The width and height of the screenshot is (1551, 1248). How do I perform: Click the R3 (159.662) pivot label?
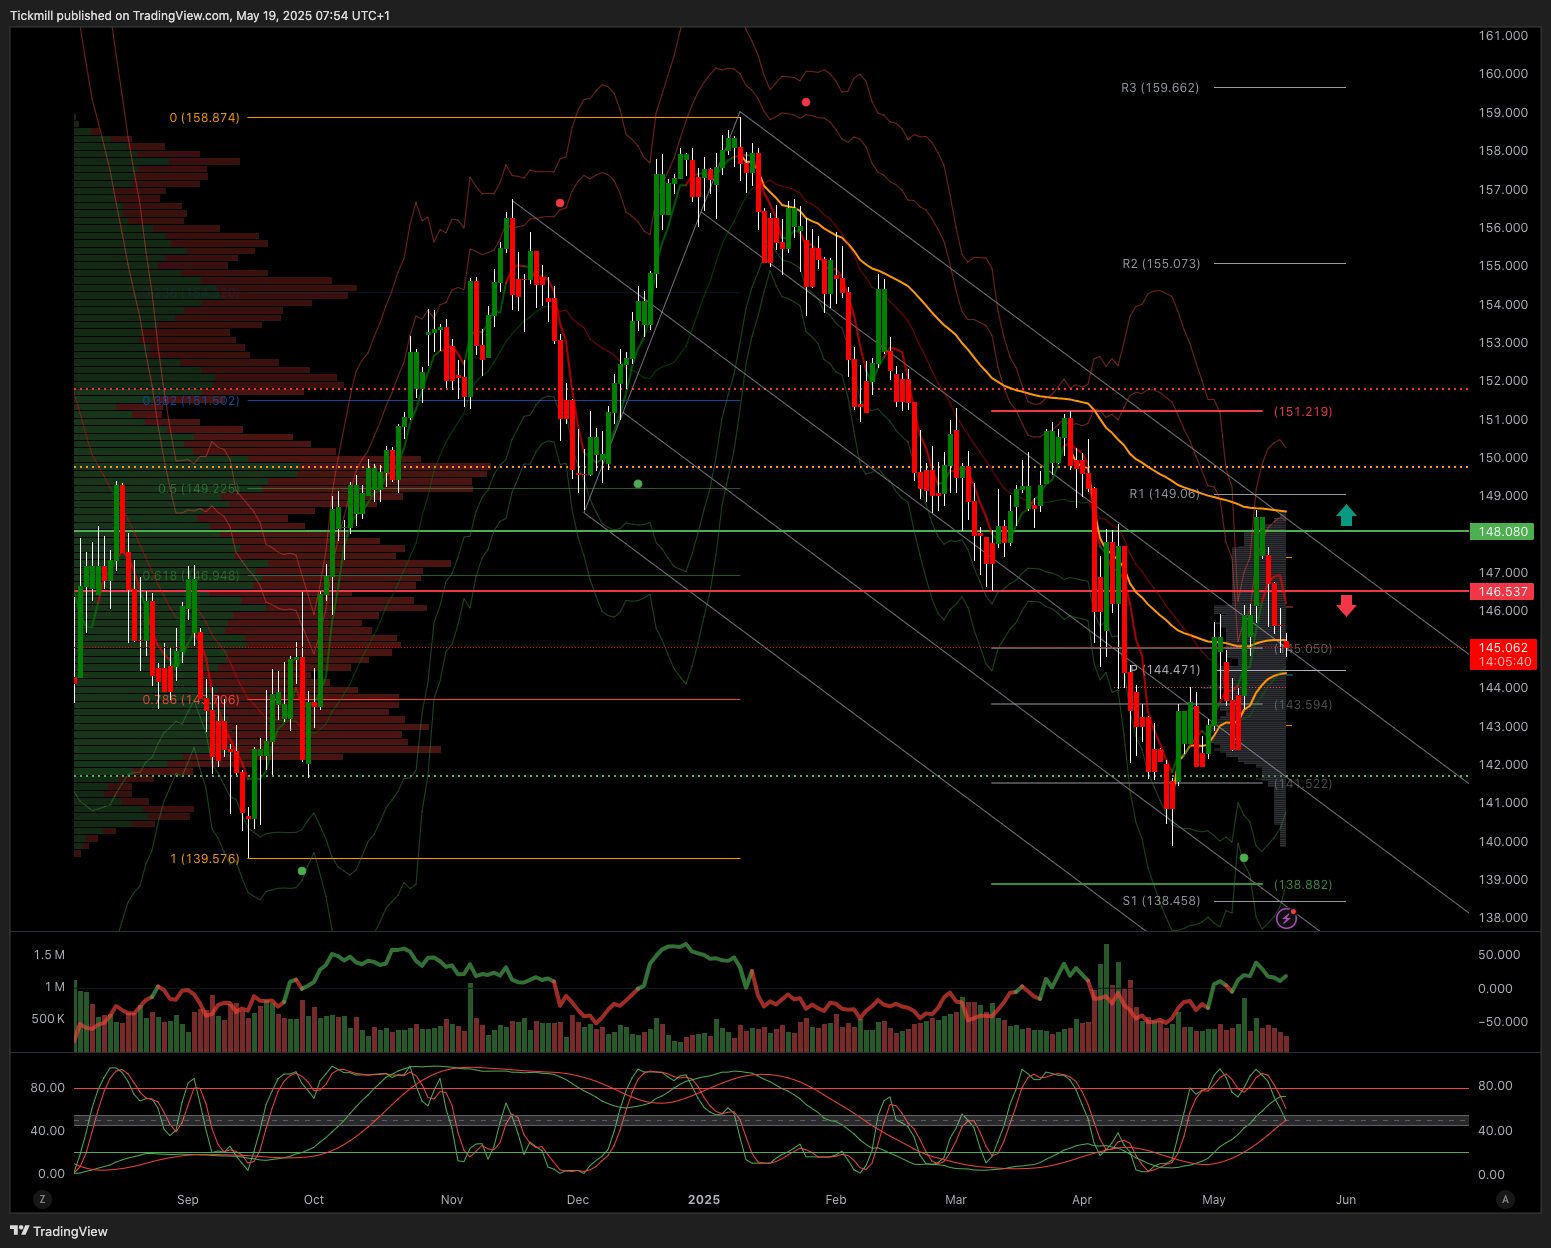[1160, 88]
